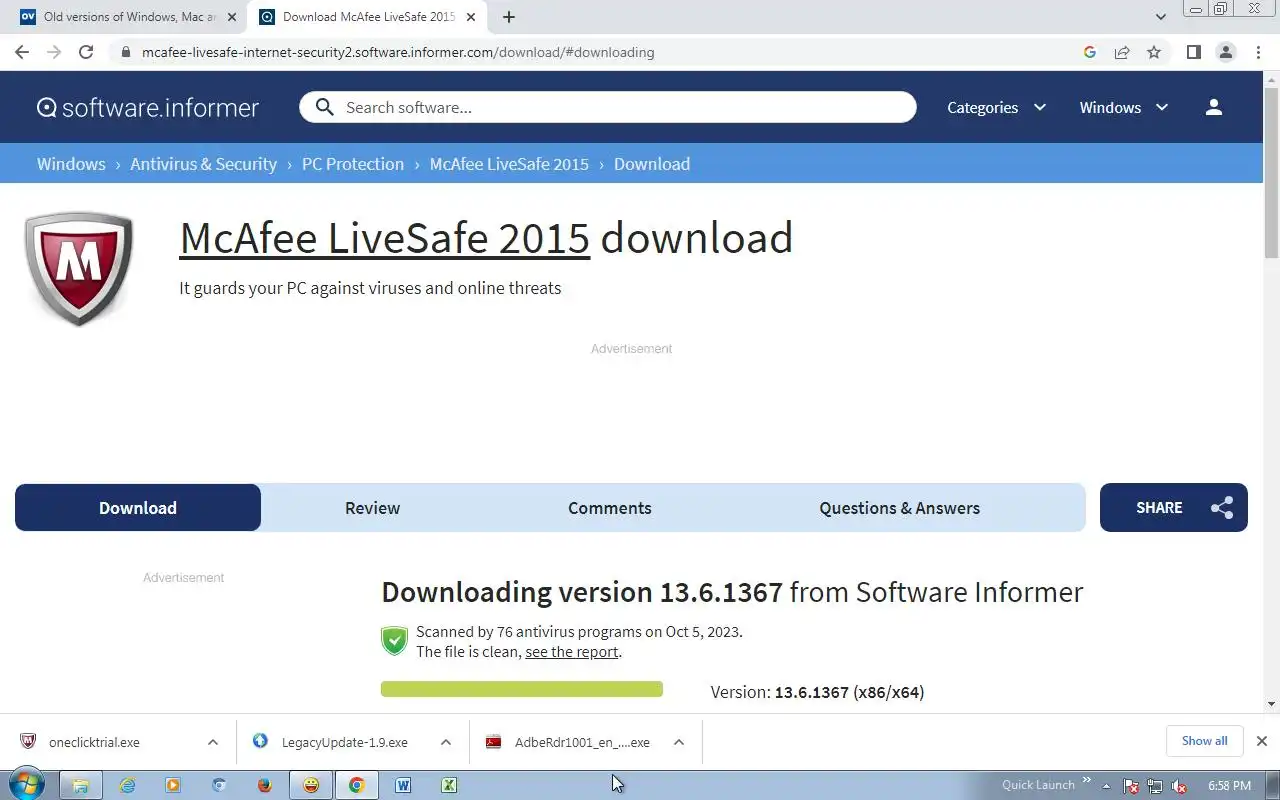Click the share page icon in address bar
This screenshot has height=800, width=1280.
1122,52
